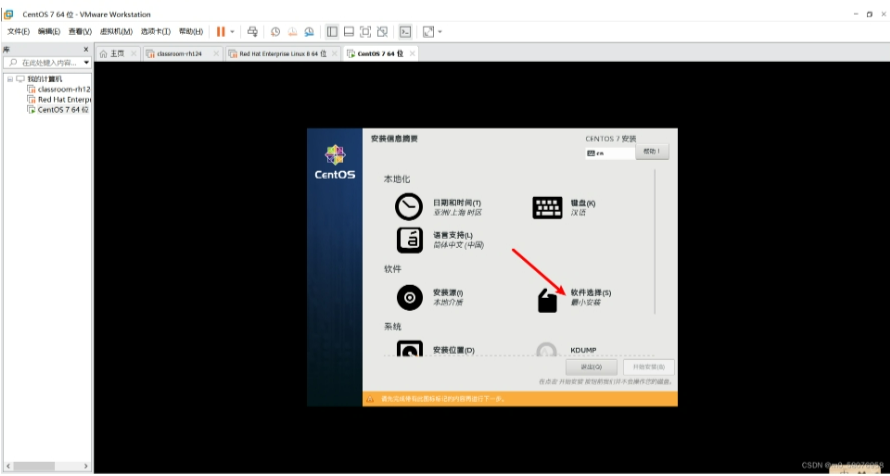Toggle the thumbnail bar view button

click(x=349, y=32)
